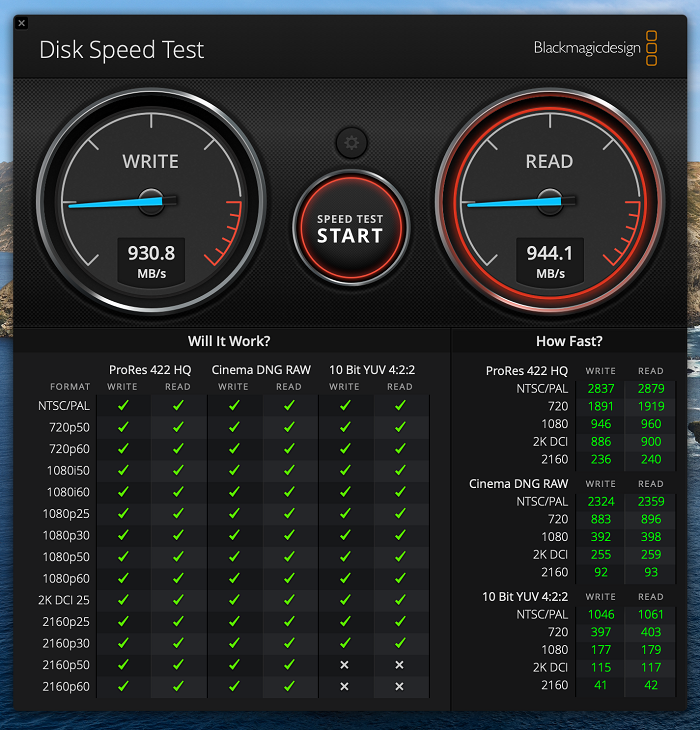Click the 177 10 Bit YUV 1080 write value
Viewport: 700px width, 730px height.
[x=601, y=650]
